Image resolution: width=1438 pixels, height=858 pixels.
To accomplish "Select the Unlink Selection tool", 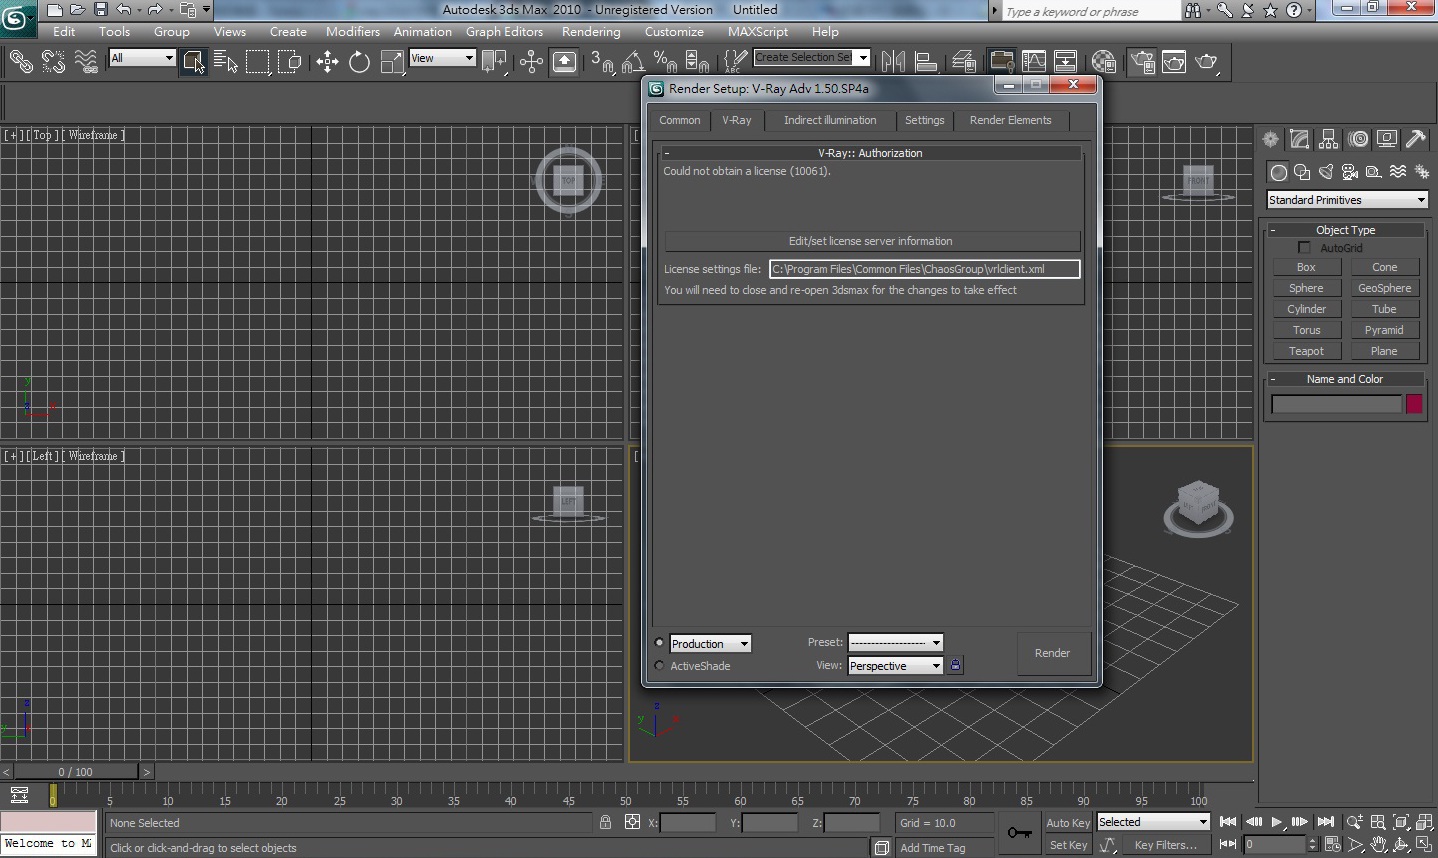I will coord(53,62).
